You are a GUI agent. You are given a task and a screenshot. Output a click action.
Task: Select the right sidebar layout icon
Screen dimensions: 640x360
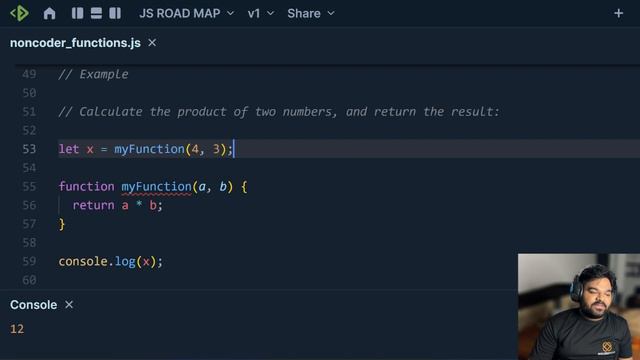tap(115, 13)
